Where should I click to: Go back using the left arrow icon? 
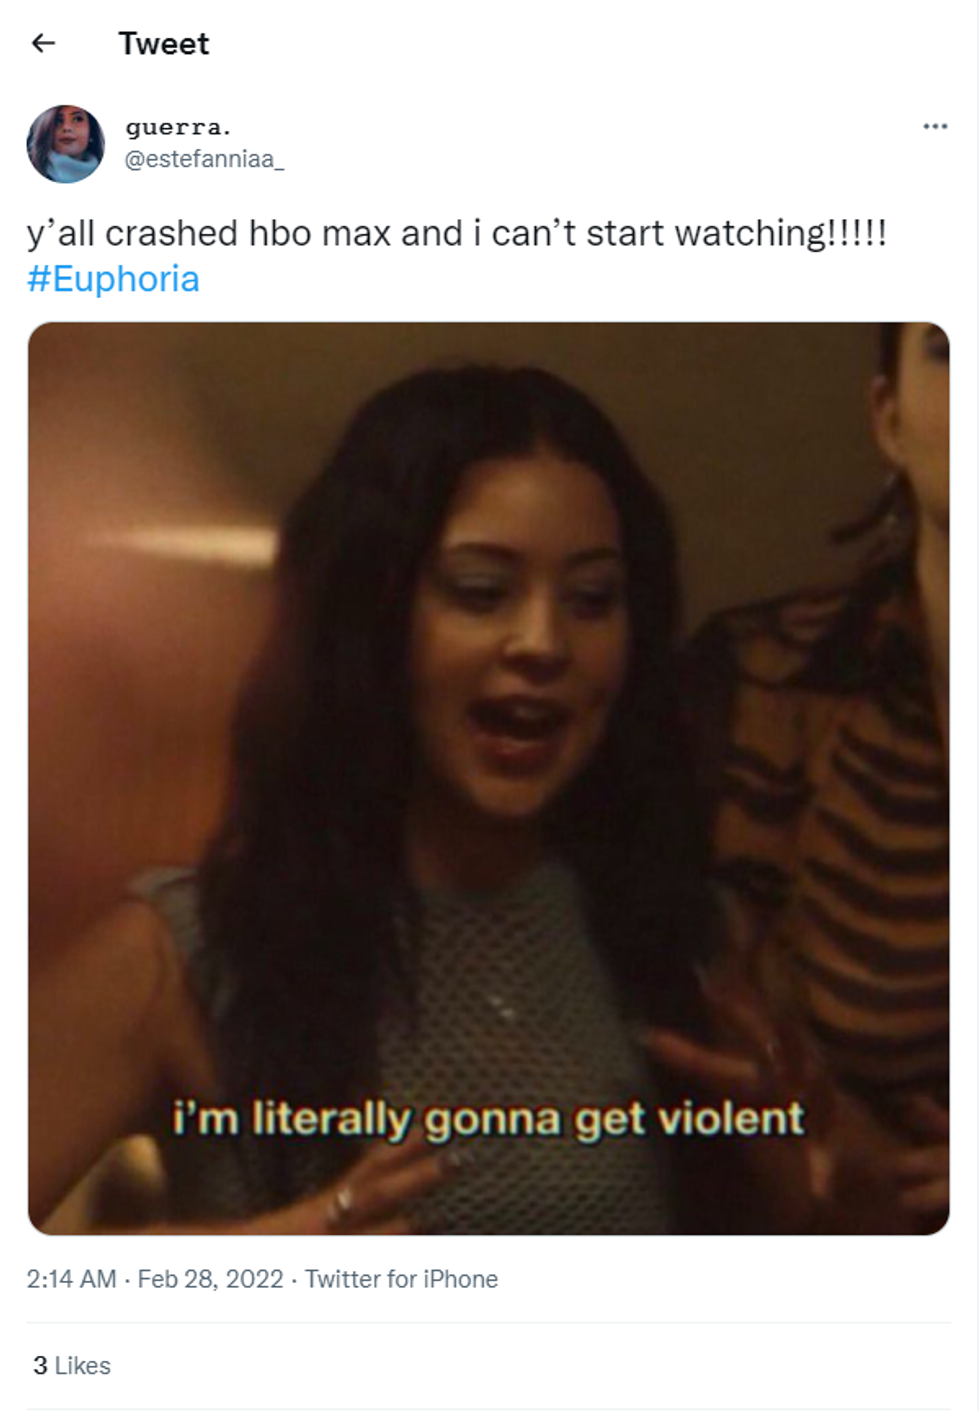pos(43,43)
